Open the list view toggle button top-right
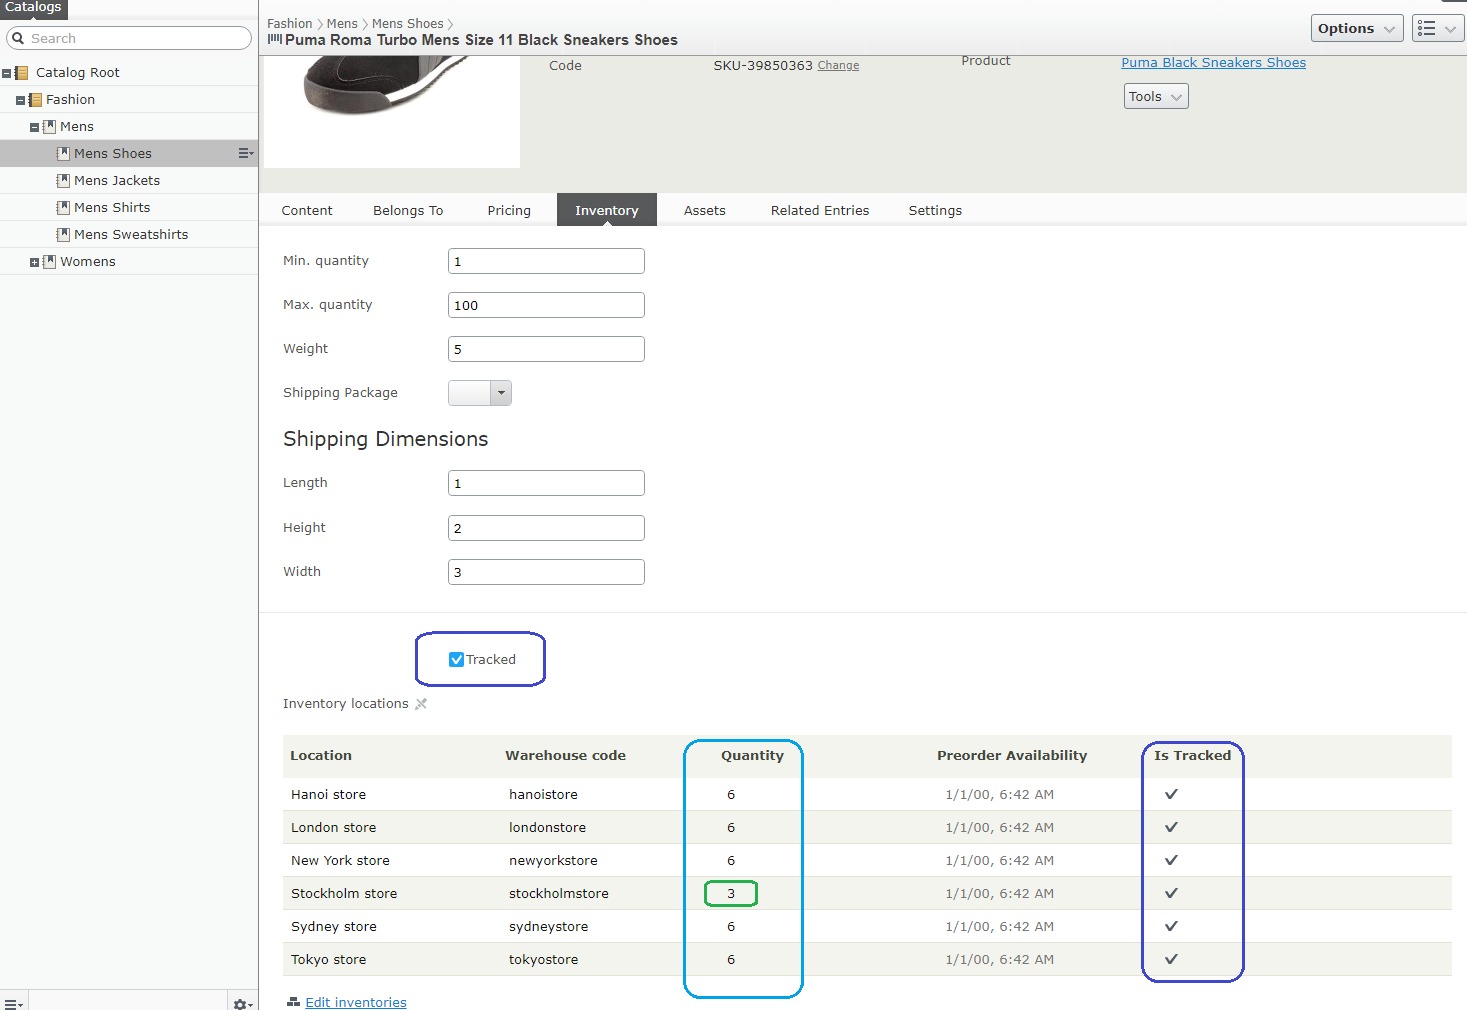Image resolution: width=1467 pixels, height=1010 pixels. [x=1437, y=29]
